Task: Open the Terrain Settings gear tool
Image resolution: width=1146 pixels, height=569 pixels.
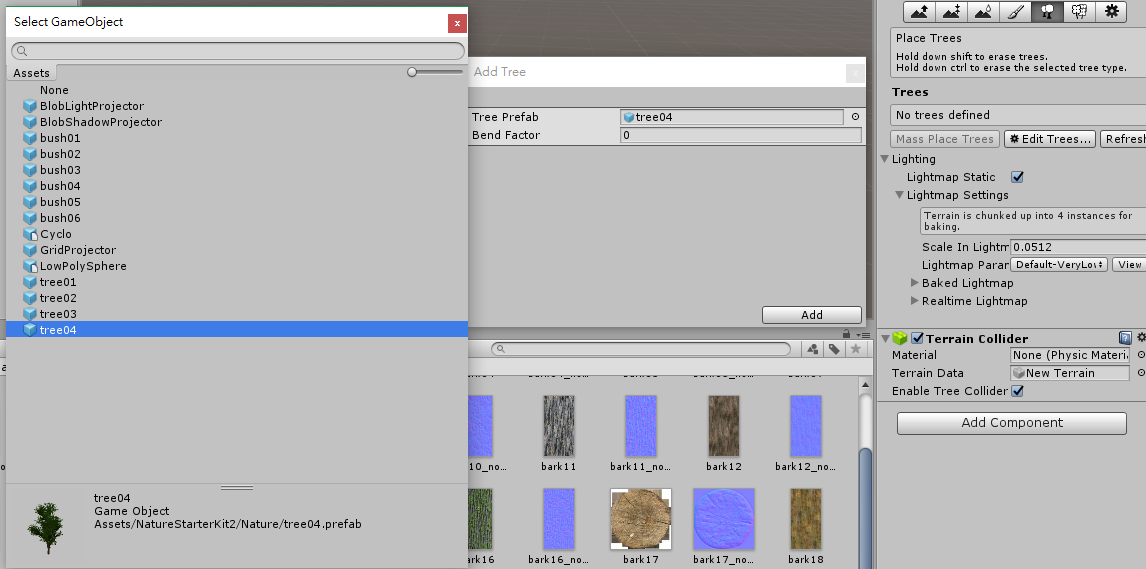Action: 1111,12
